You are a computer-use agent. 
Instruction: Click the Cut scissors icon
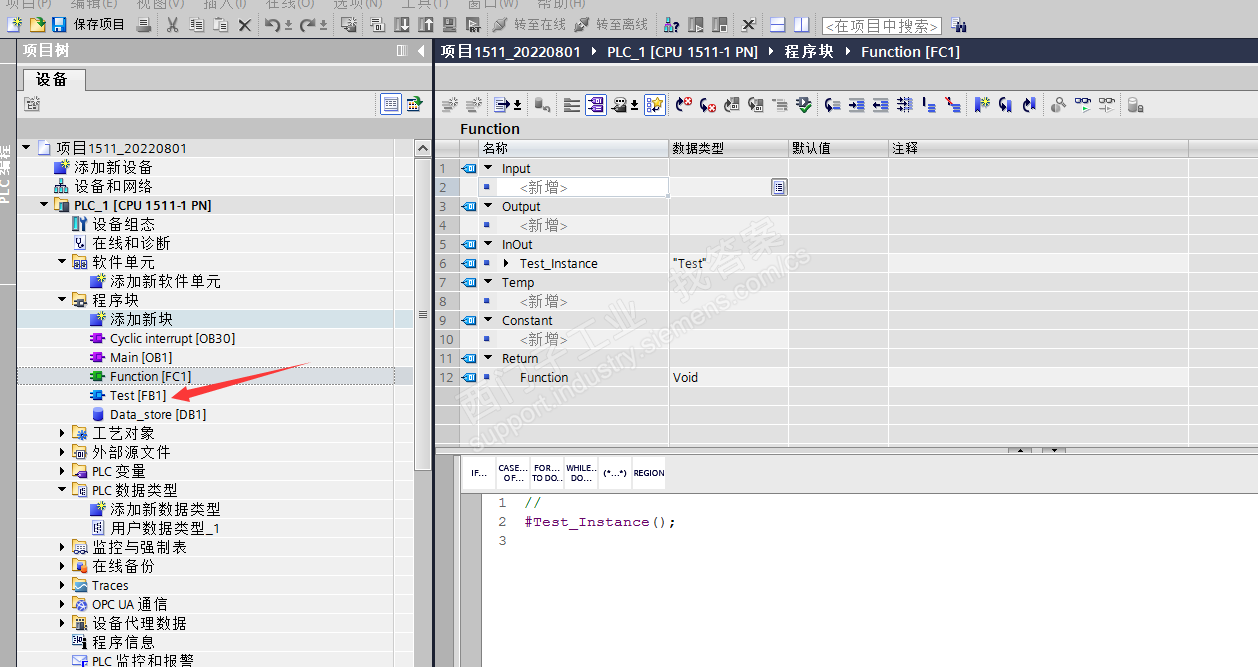point(172,24)
